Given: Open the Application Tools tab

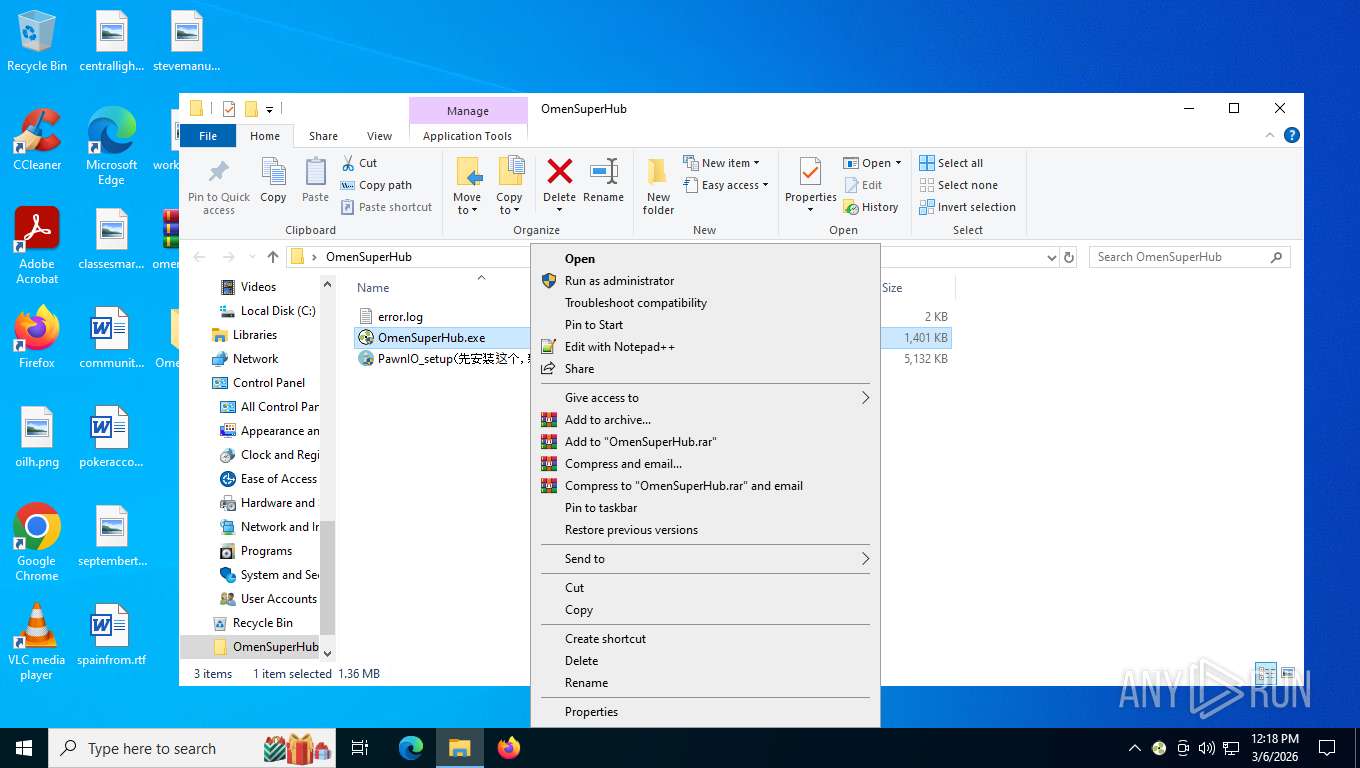Looking at the screenshot, I should 467,136.
